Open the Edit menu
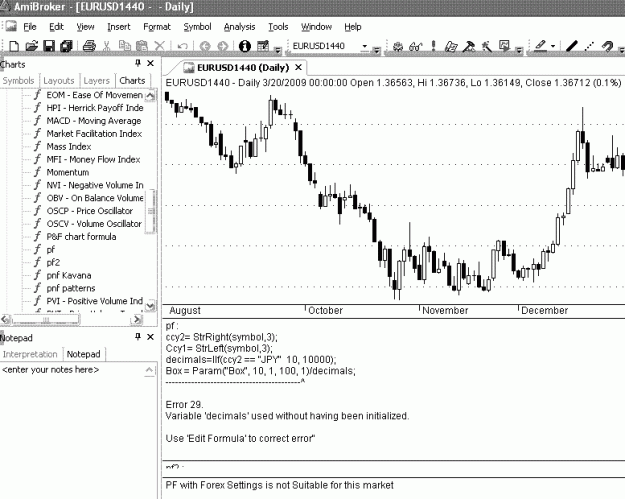Screen dimensions: 625x499 pyautogui.click(x=56, y=27)
